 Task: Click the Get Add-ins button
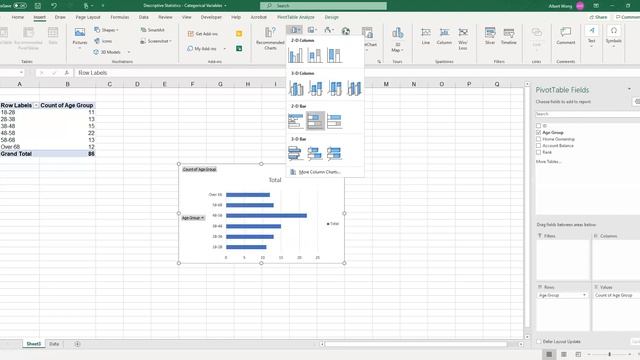pos(203,33)
